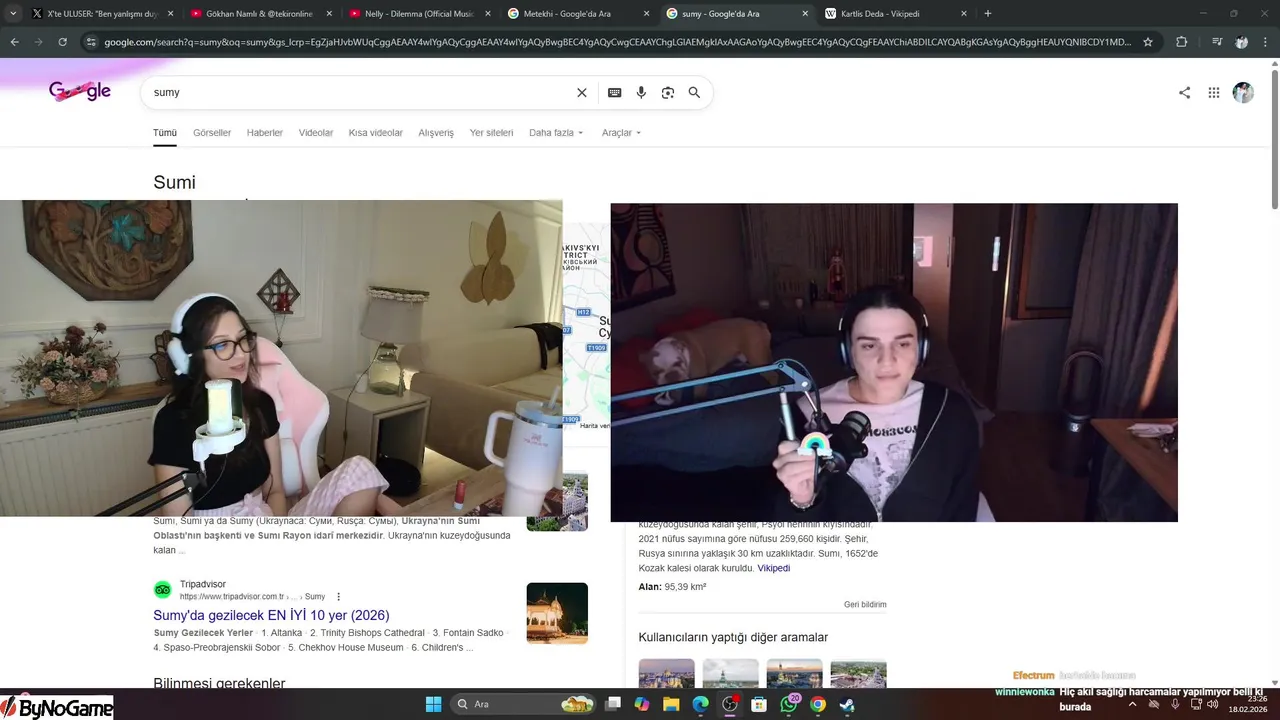Click the Alan: 95,39 km² text

(x=672, y=587)
